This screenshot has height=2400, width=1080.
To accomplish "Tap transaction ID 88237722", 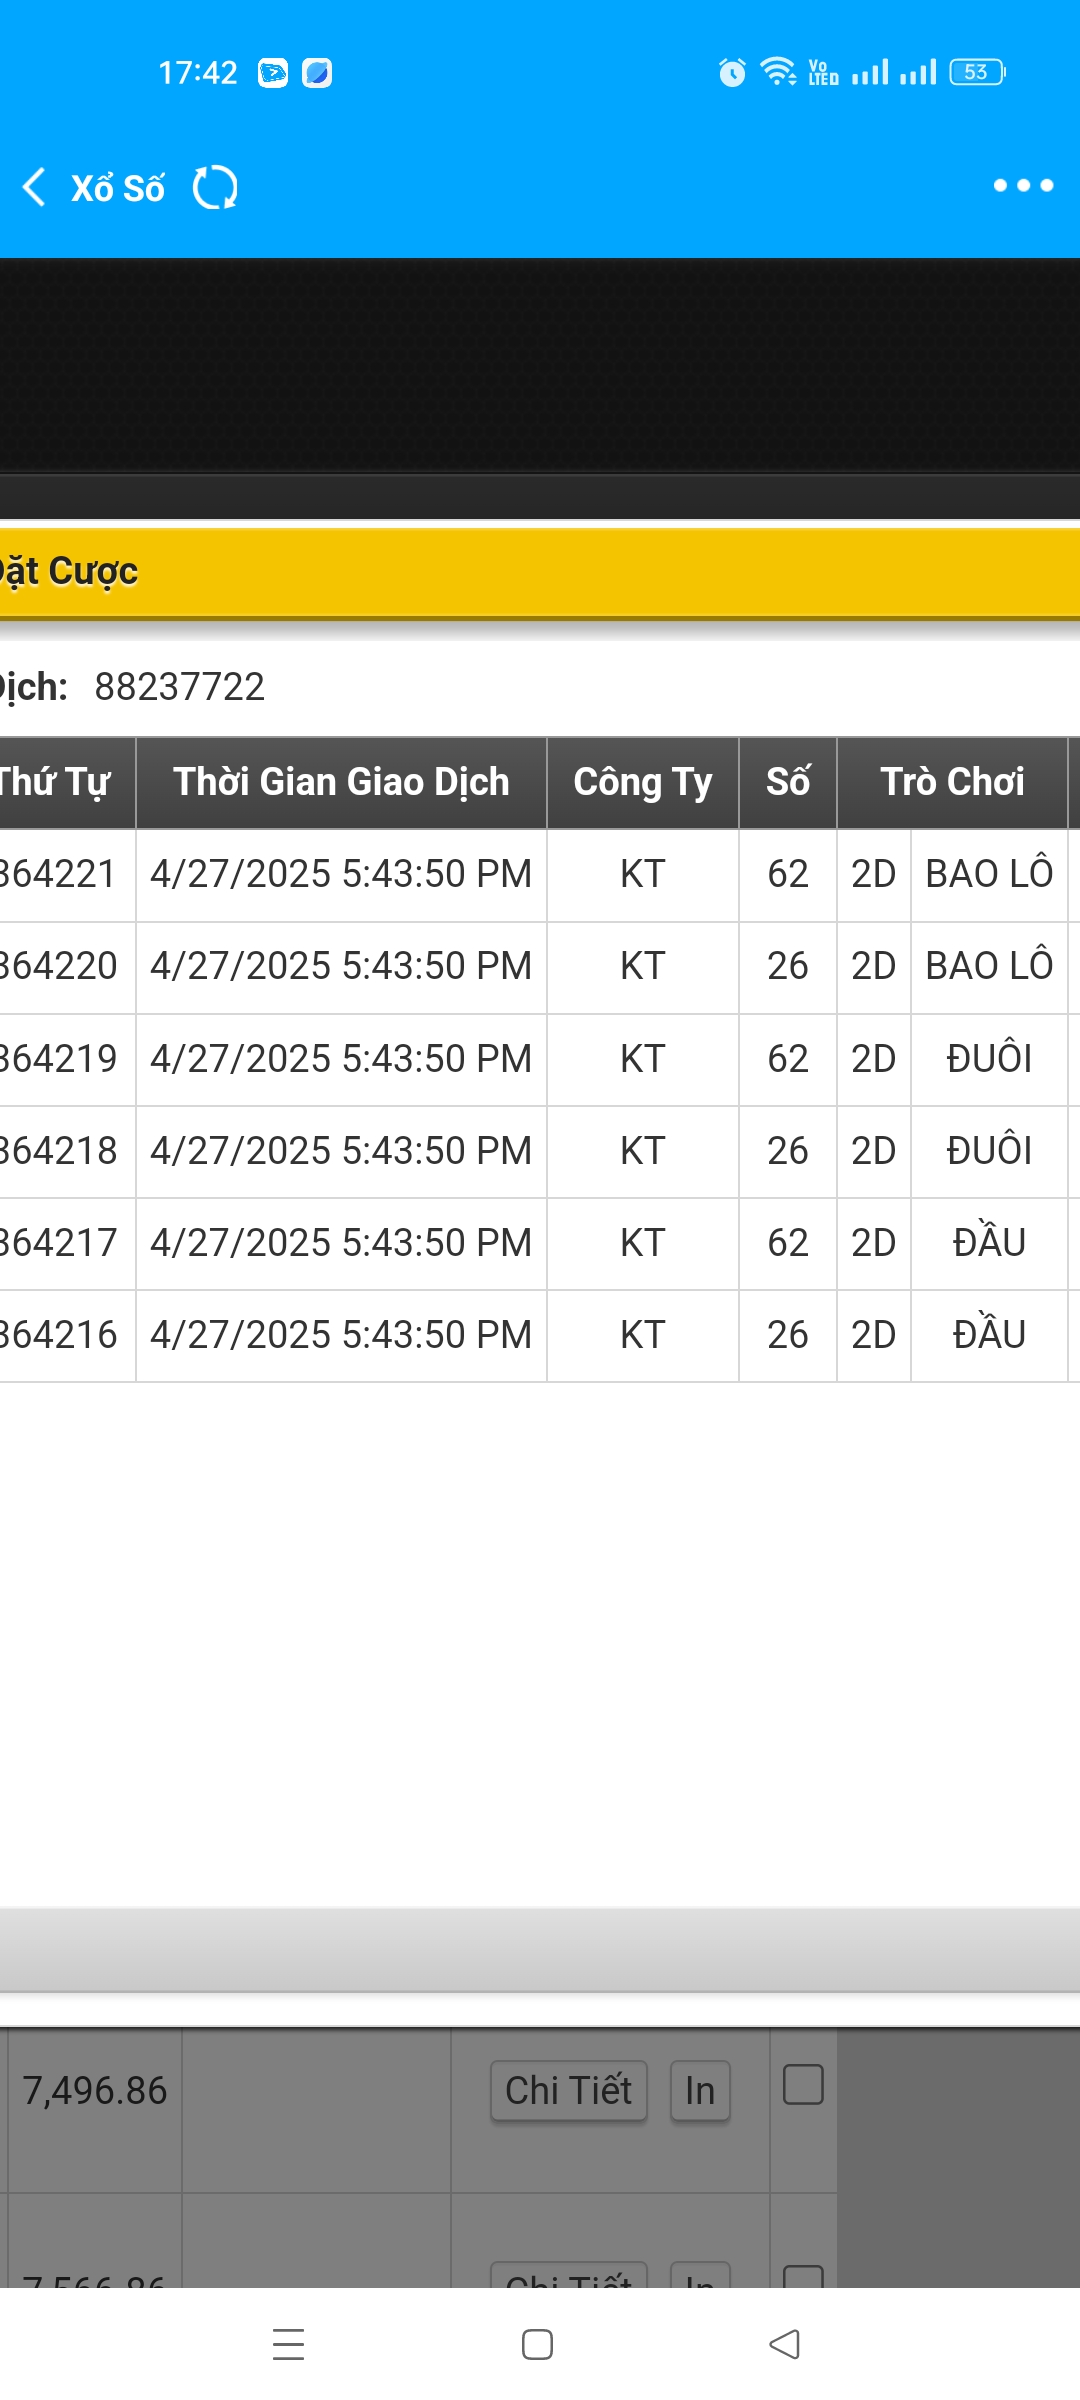I will 180,687.
